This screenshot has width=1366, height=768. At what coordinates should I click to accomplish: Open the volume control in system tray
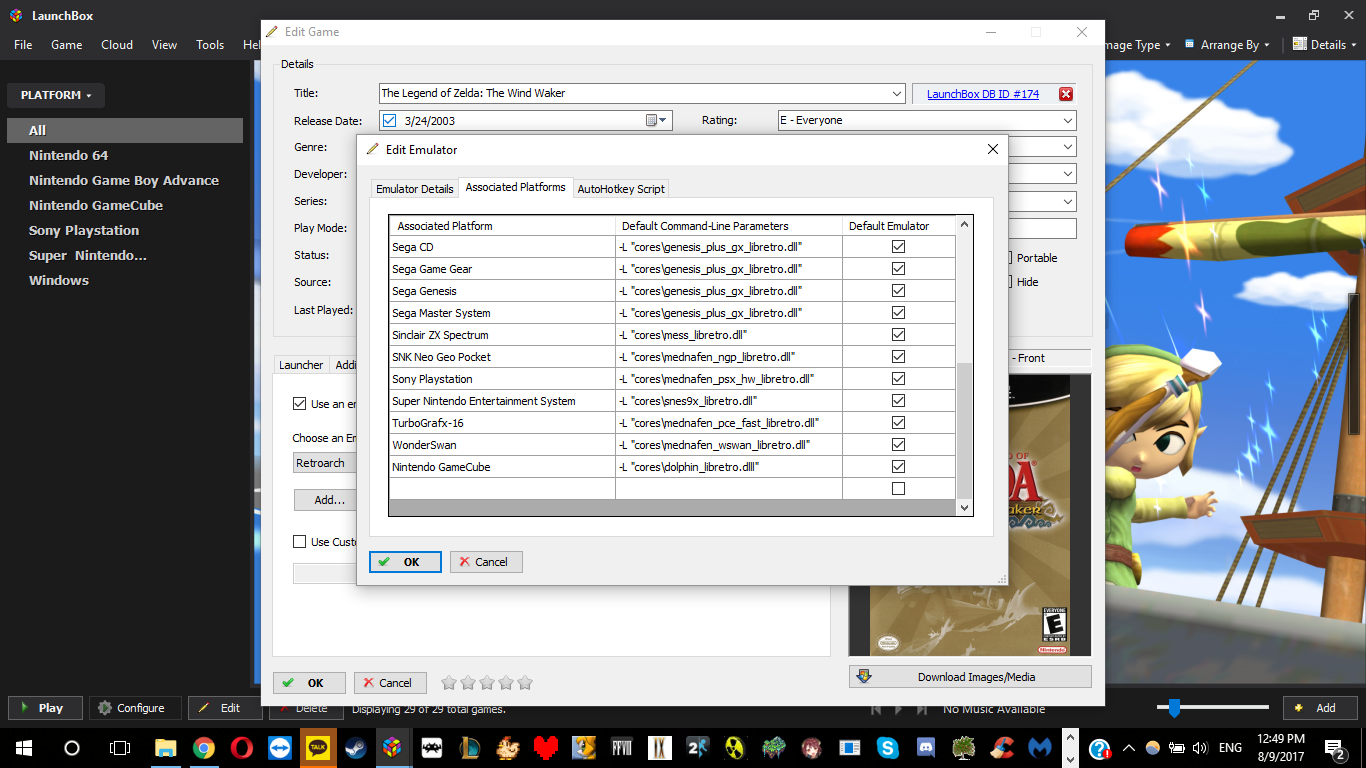coord(1199,747)
